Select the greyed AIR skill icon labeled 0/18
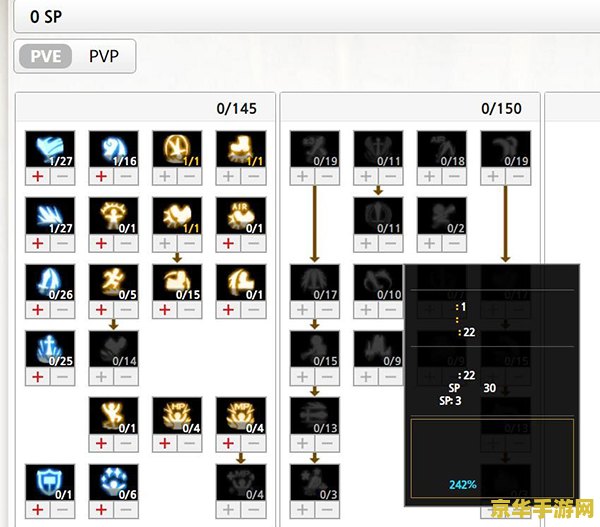The width and height of the screenshot is (600, 527). (x=442, y=149)
